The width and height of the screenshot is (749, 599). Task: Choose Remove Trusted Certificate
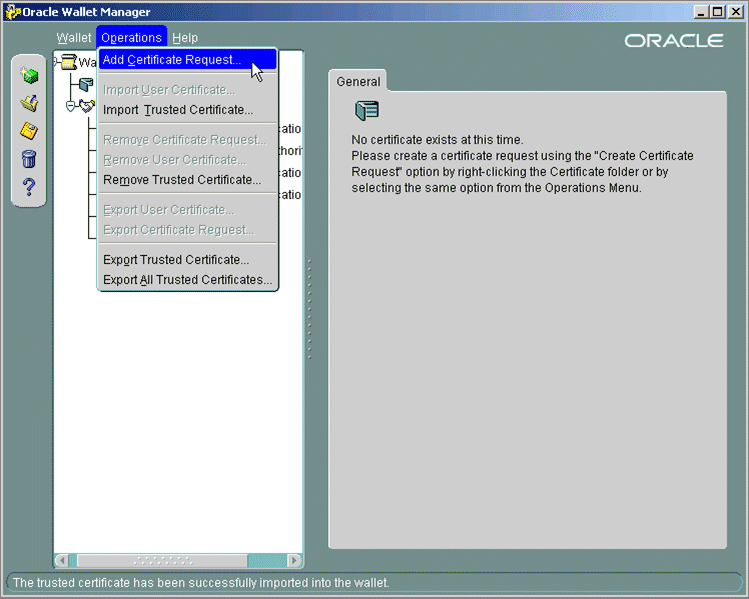[x=188, y=180]
